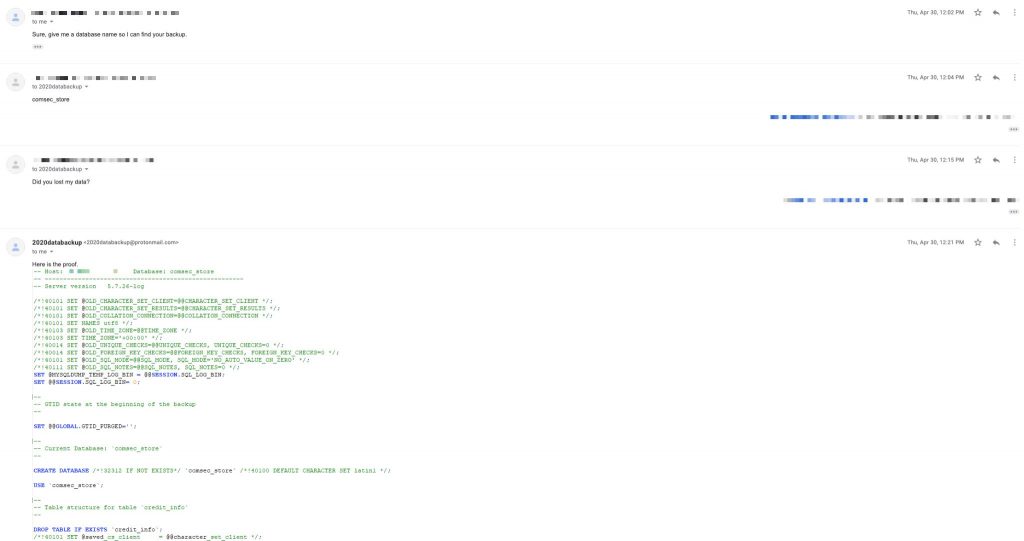
Task: Show trimmed content under 'Did you lost my data?'
Action: coord(1013,212)
